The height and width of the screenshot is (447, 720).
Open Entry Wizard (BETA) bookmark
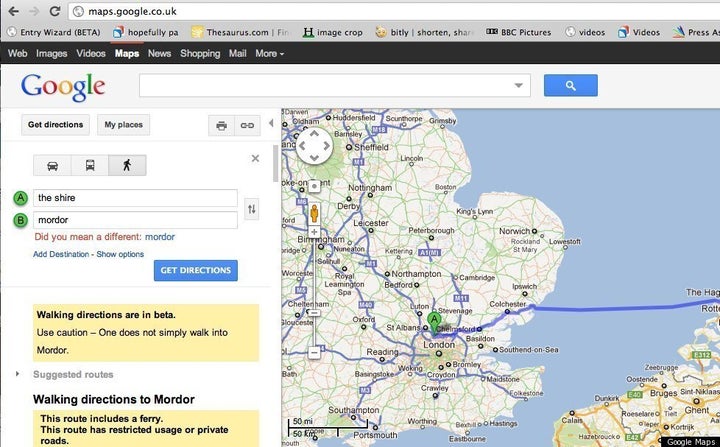point(55,32)
